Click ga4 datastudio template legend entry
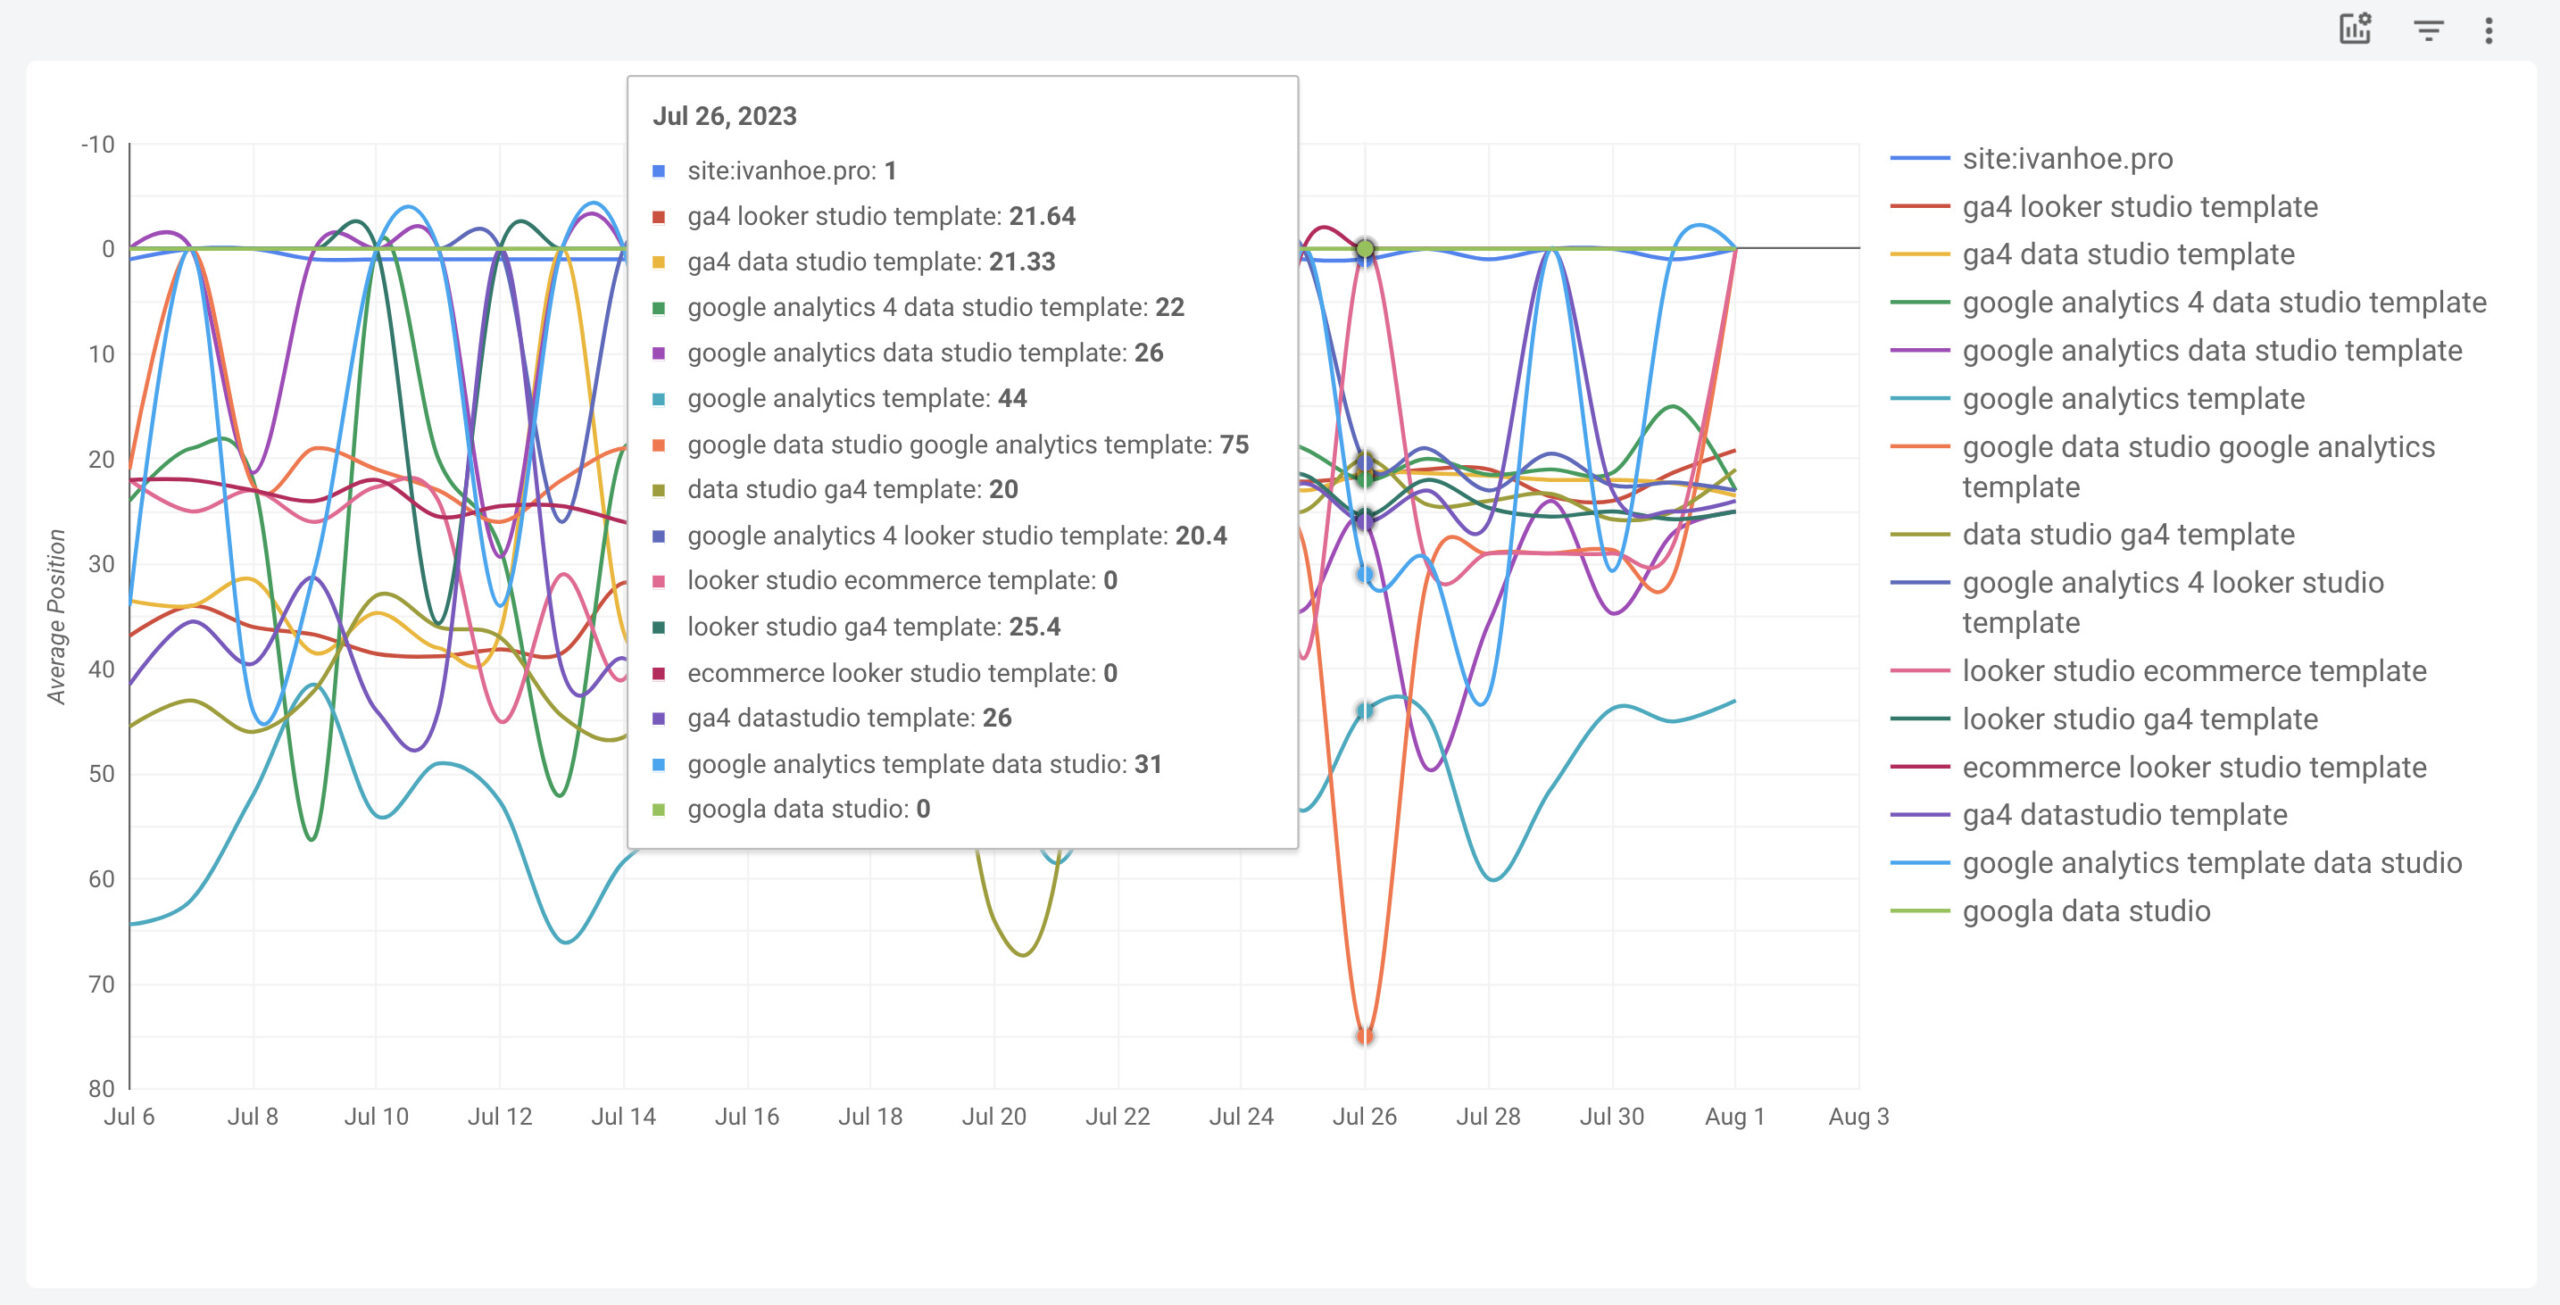This screenshot has width=2560, height=1305. point(2124,815)
